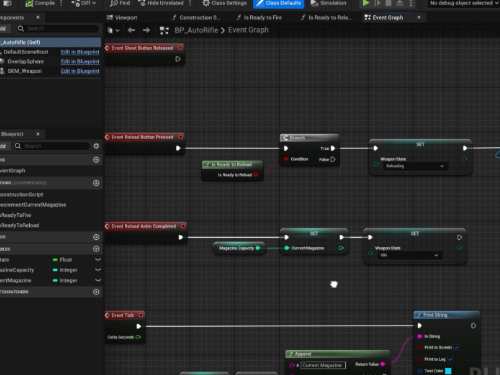Click the cyan Text Color swatch
Screen dimensions: 500x375
click(x=448, y=371)
